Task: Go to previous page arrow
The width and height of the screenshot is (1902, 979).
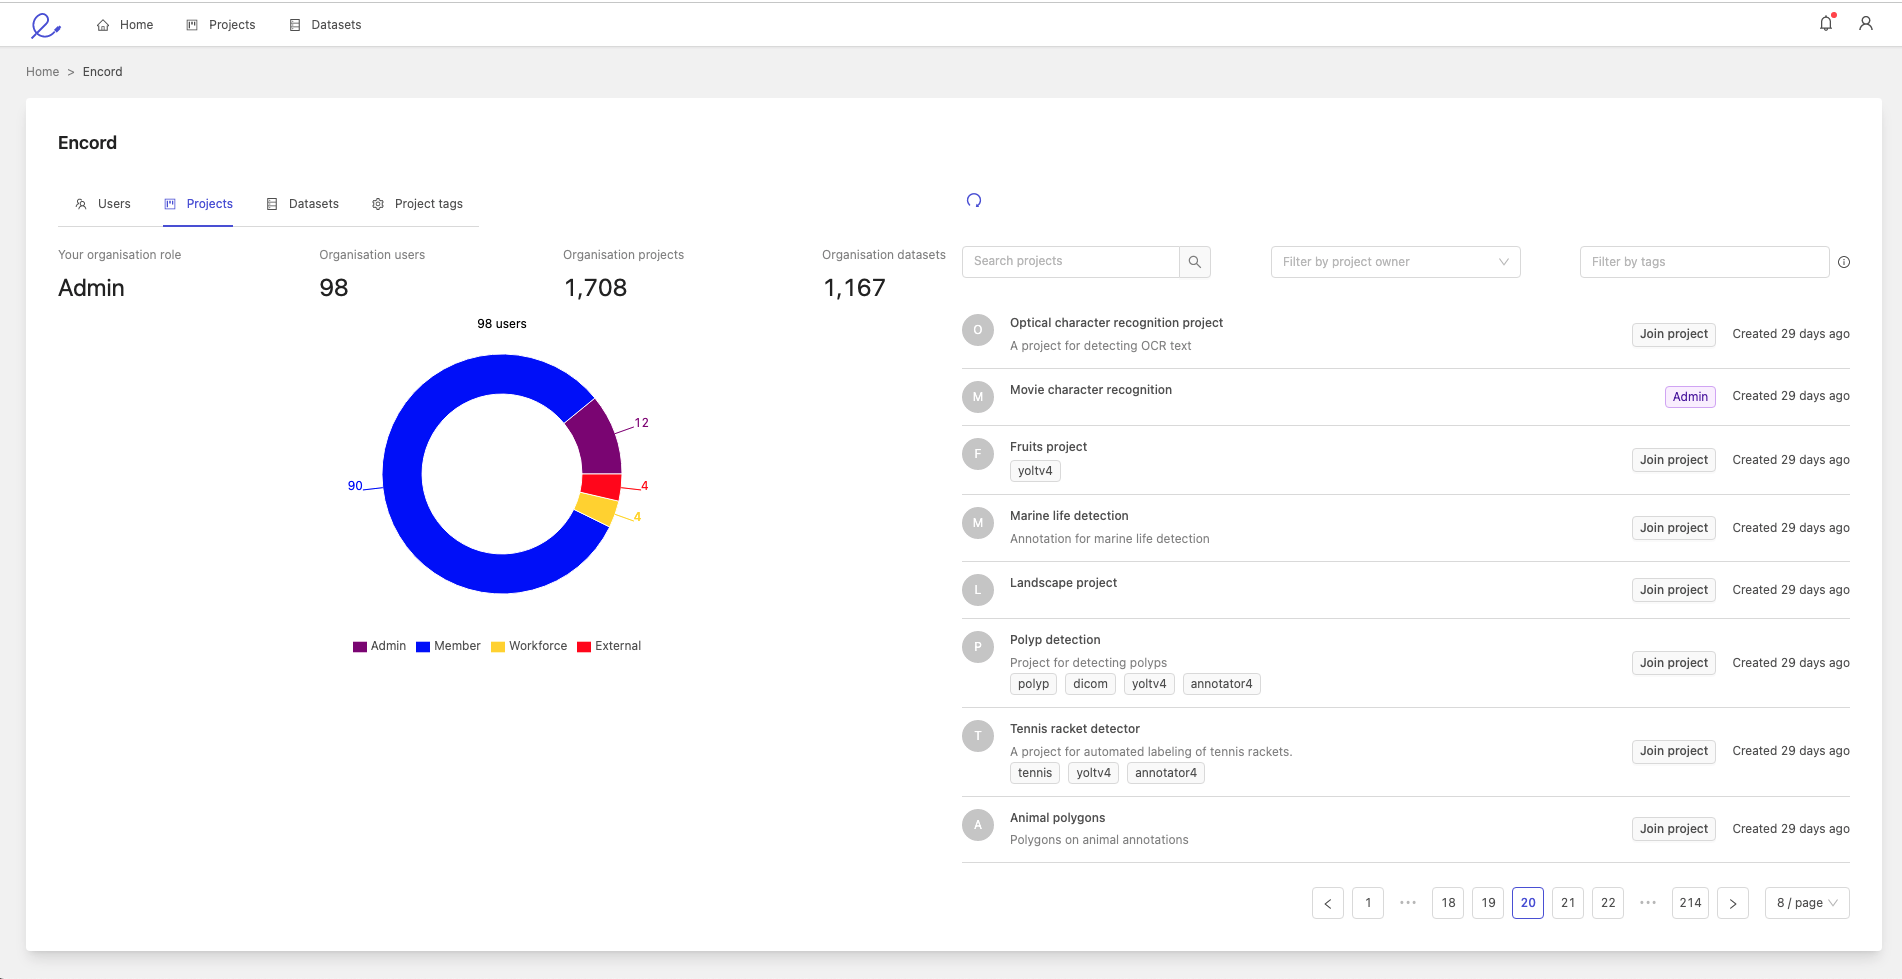Action: tap(1328, 903)
